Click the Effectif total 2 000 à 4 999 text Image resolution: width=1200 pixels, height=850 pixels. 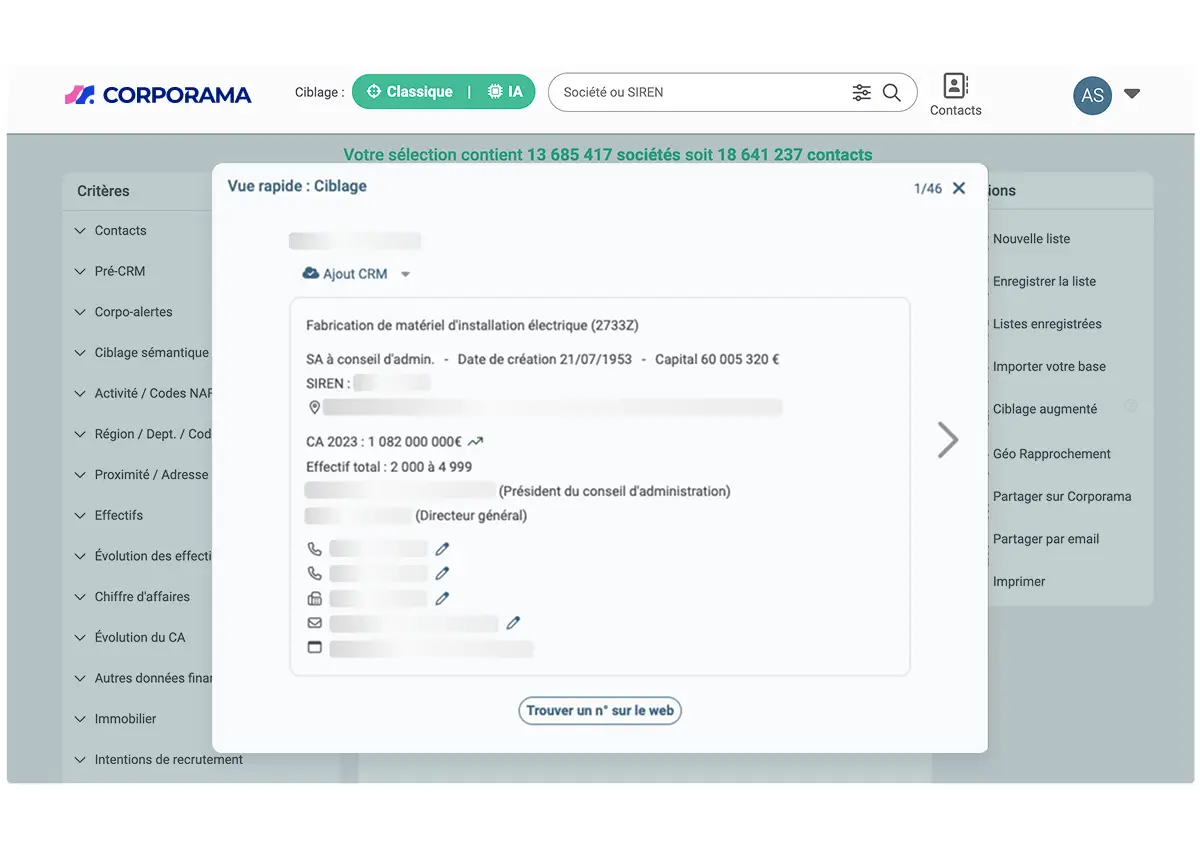(389, 467)
